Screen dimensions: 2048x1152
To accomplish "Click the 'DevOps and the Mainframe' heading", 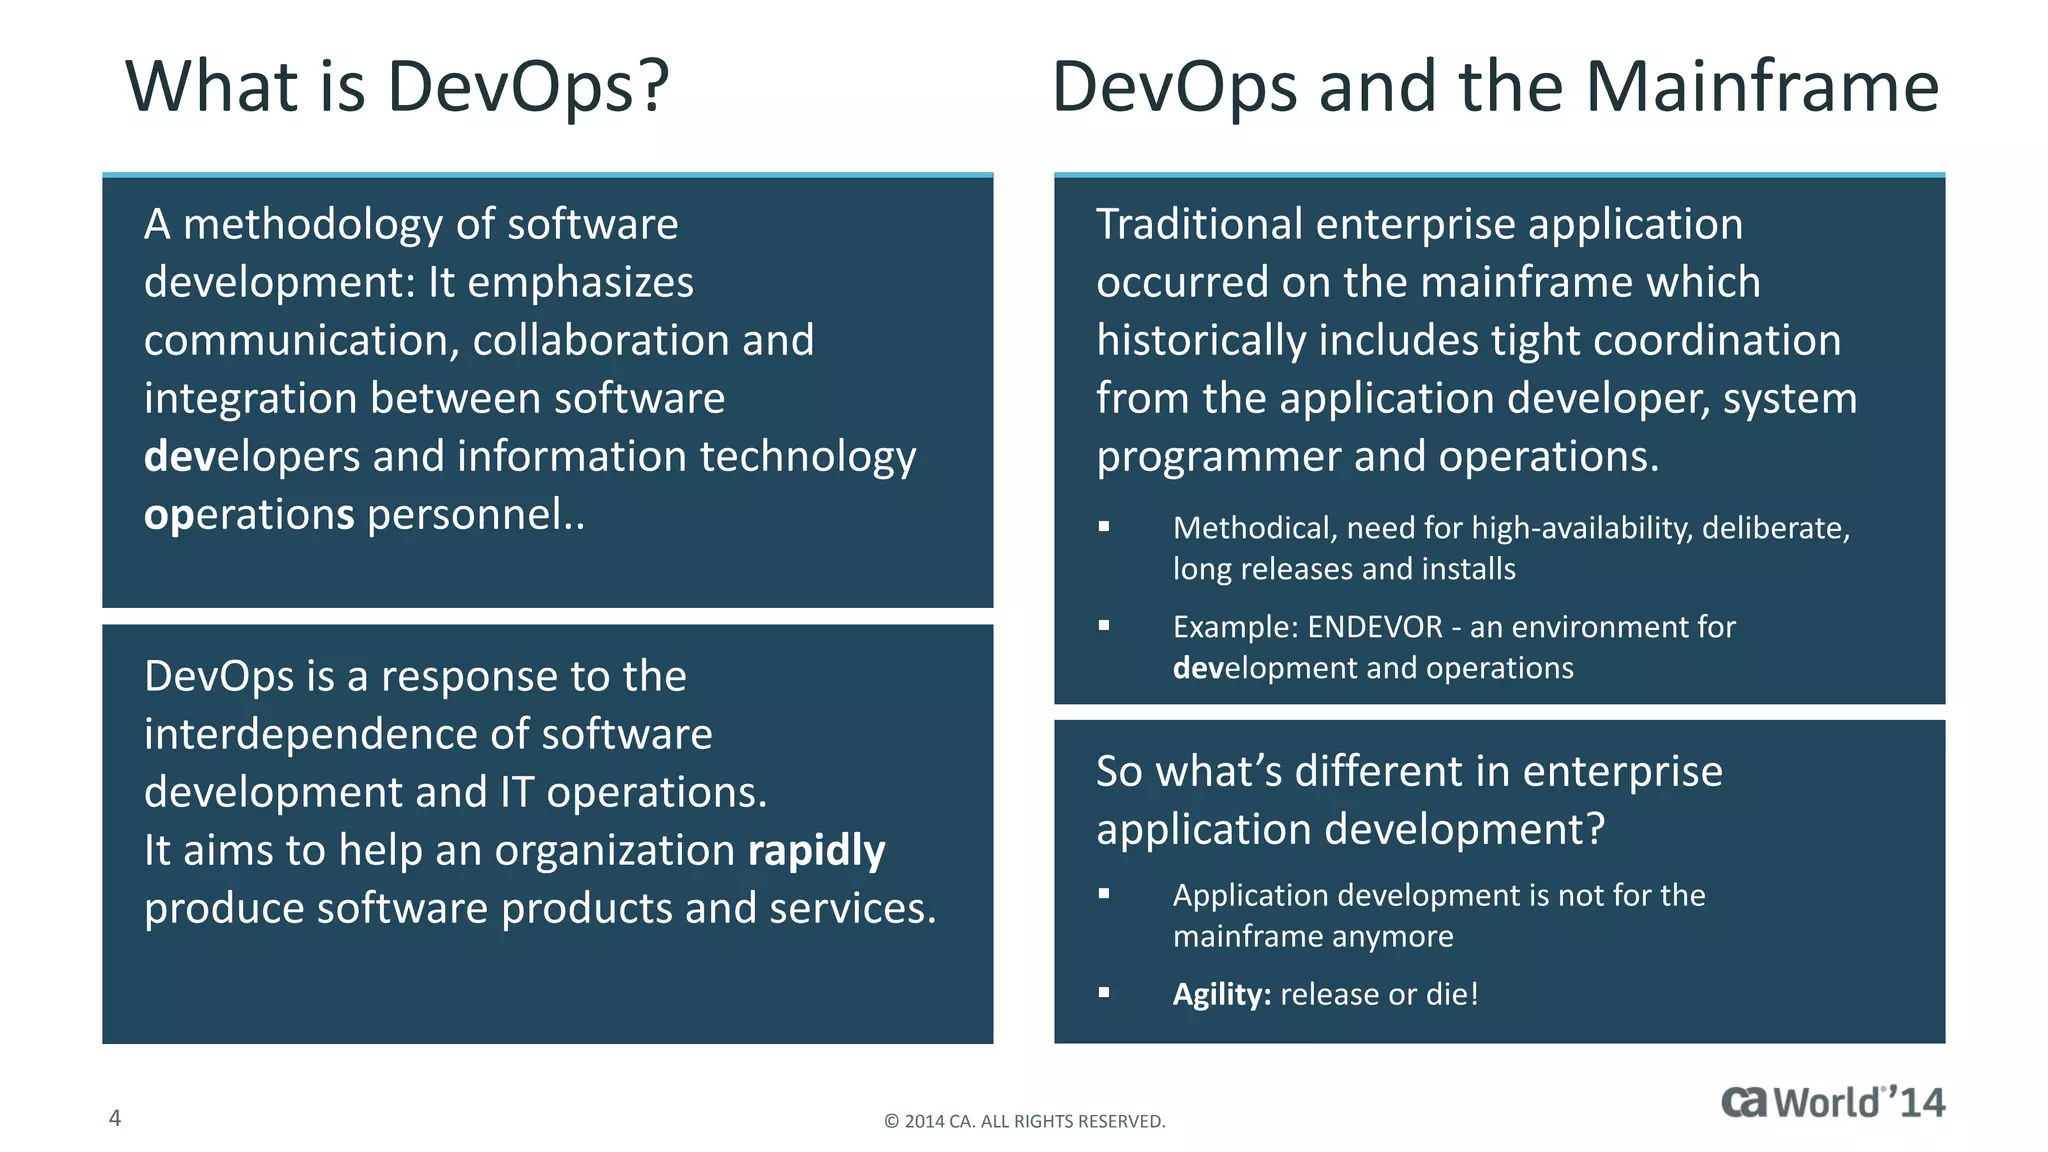I will tap(1495, 87).
